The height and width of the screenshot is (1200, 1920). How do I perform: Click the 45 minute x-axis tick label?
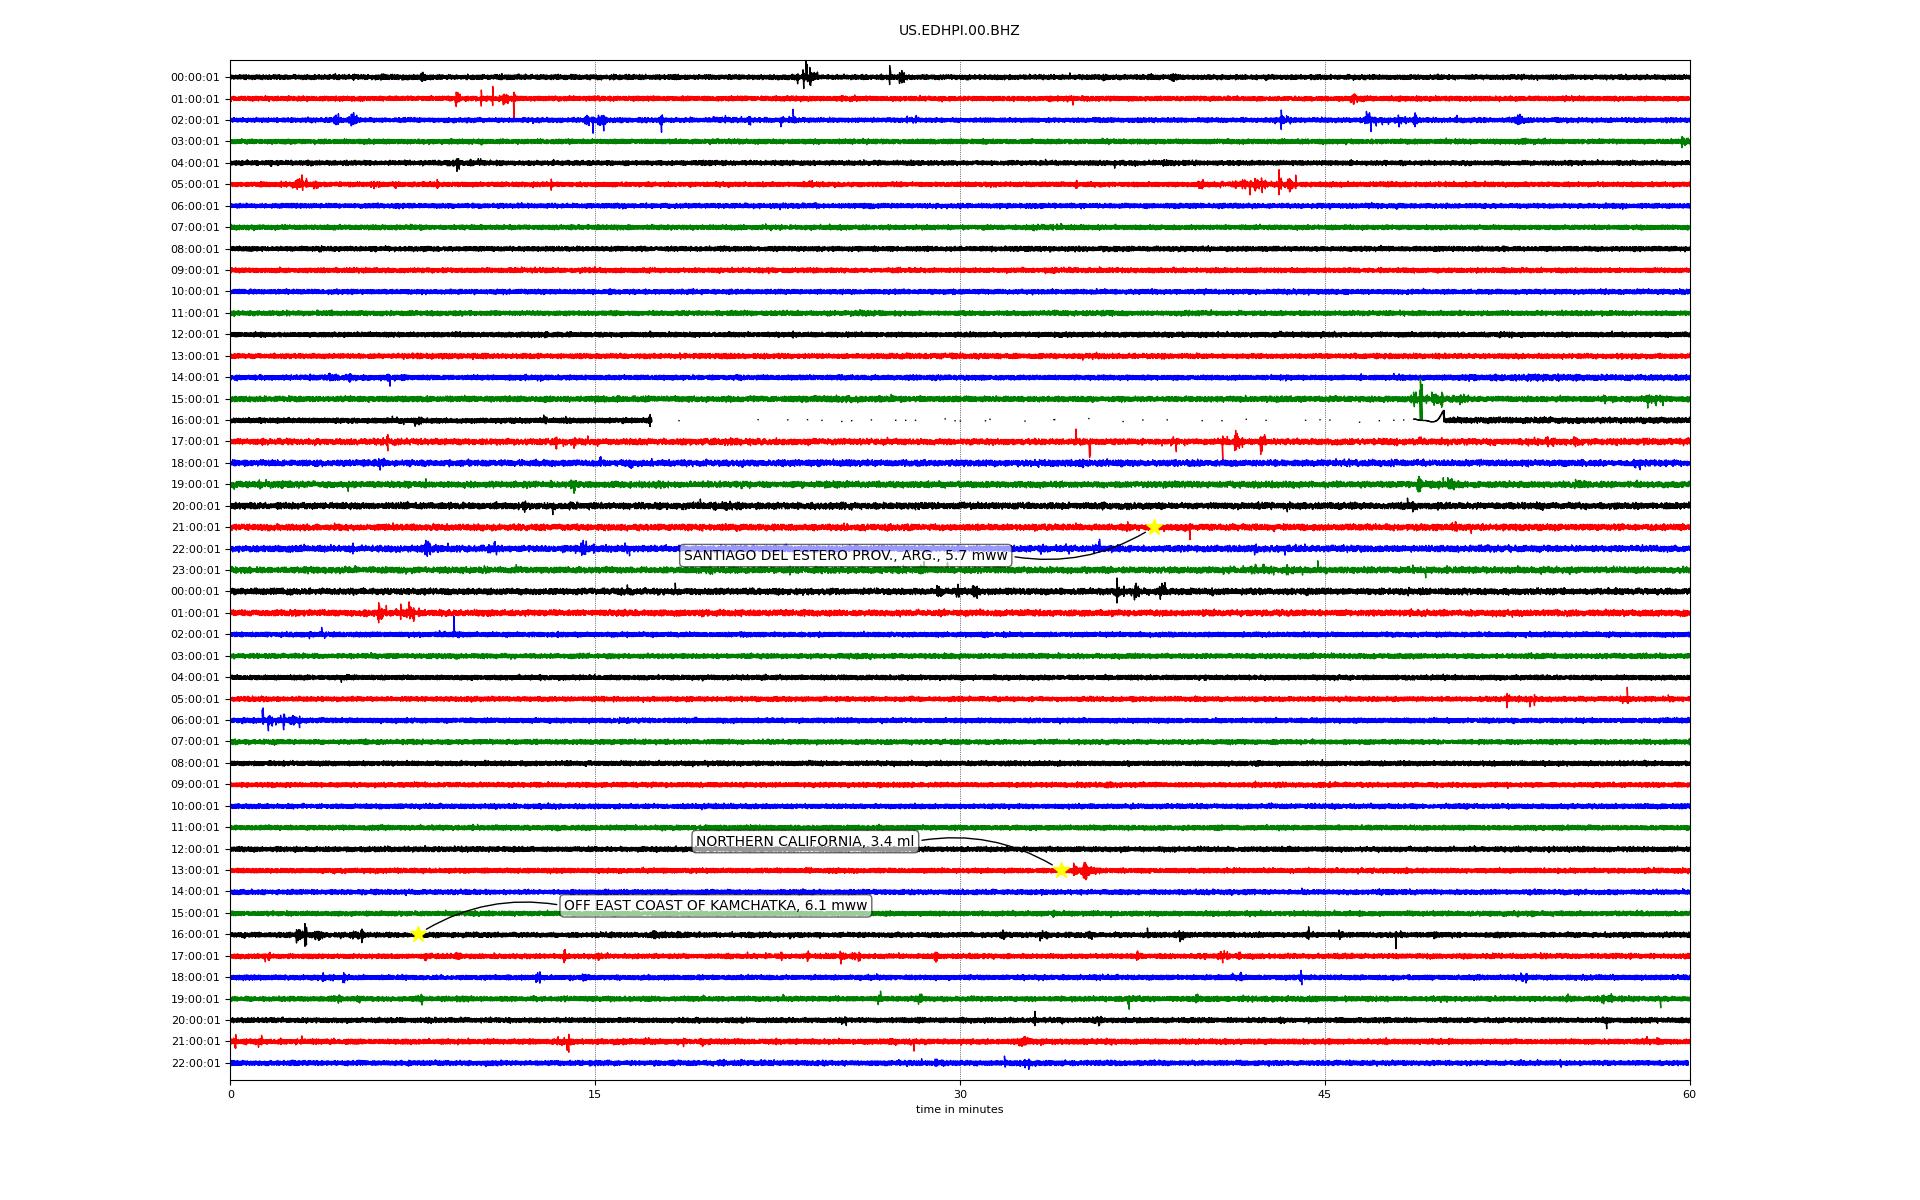(1325, 1094)
